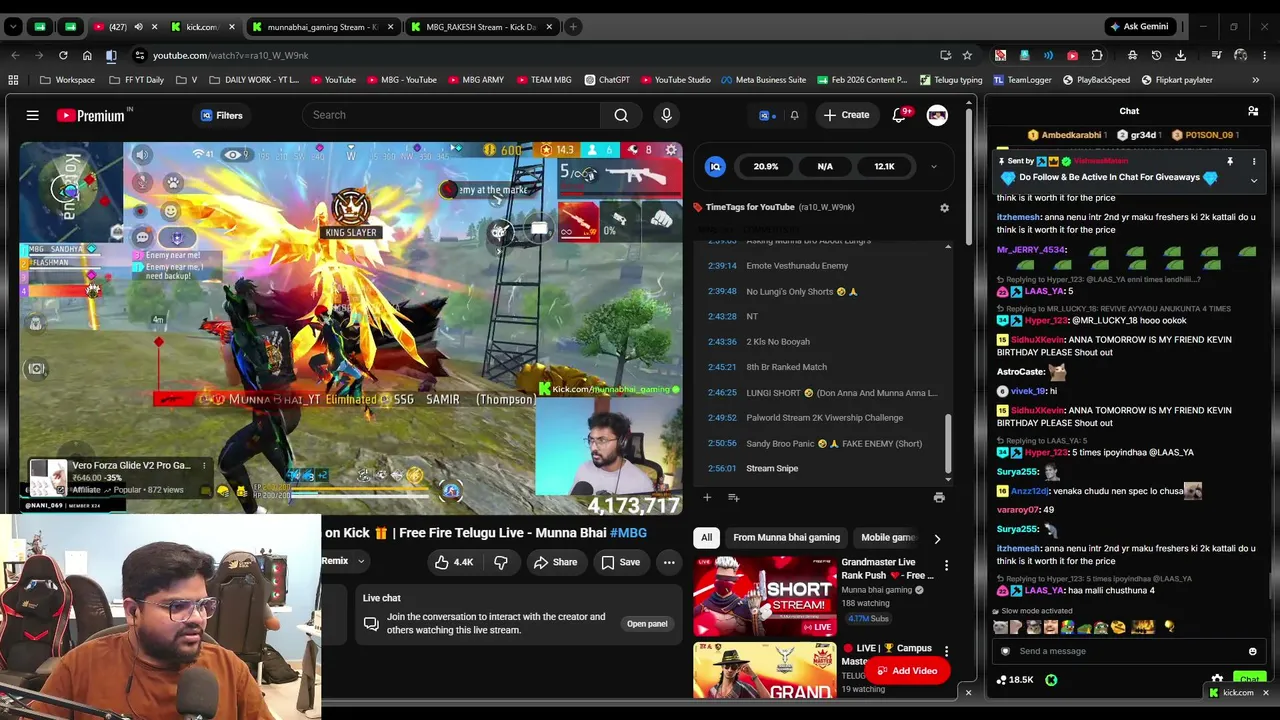Print the time tags list

click(x=939, y=497)
